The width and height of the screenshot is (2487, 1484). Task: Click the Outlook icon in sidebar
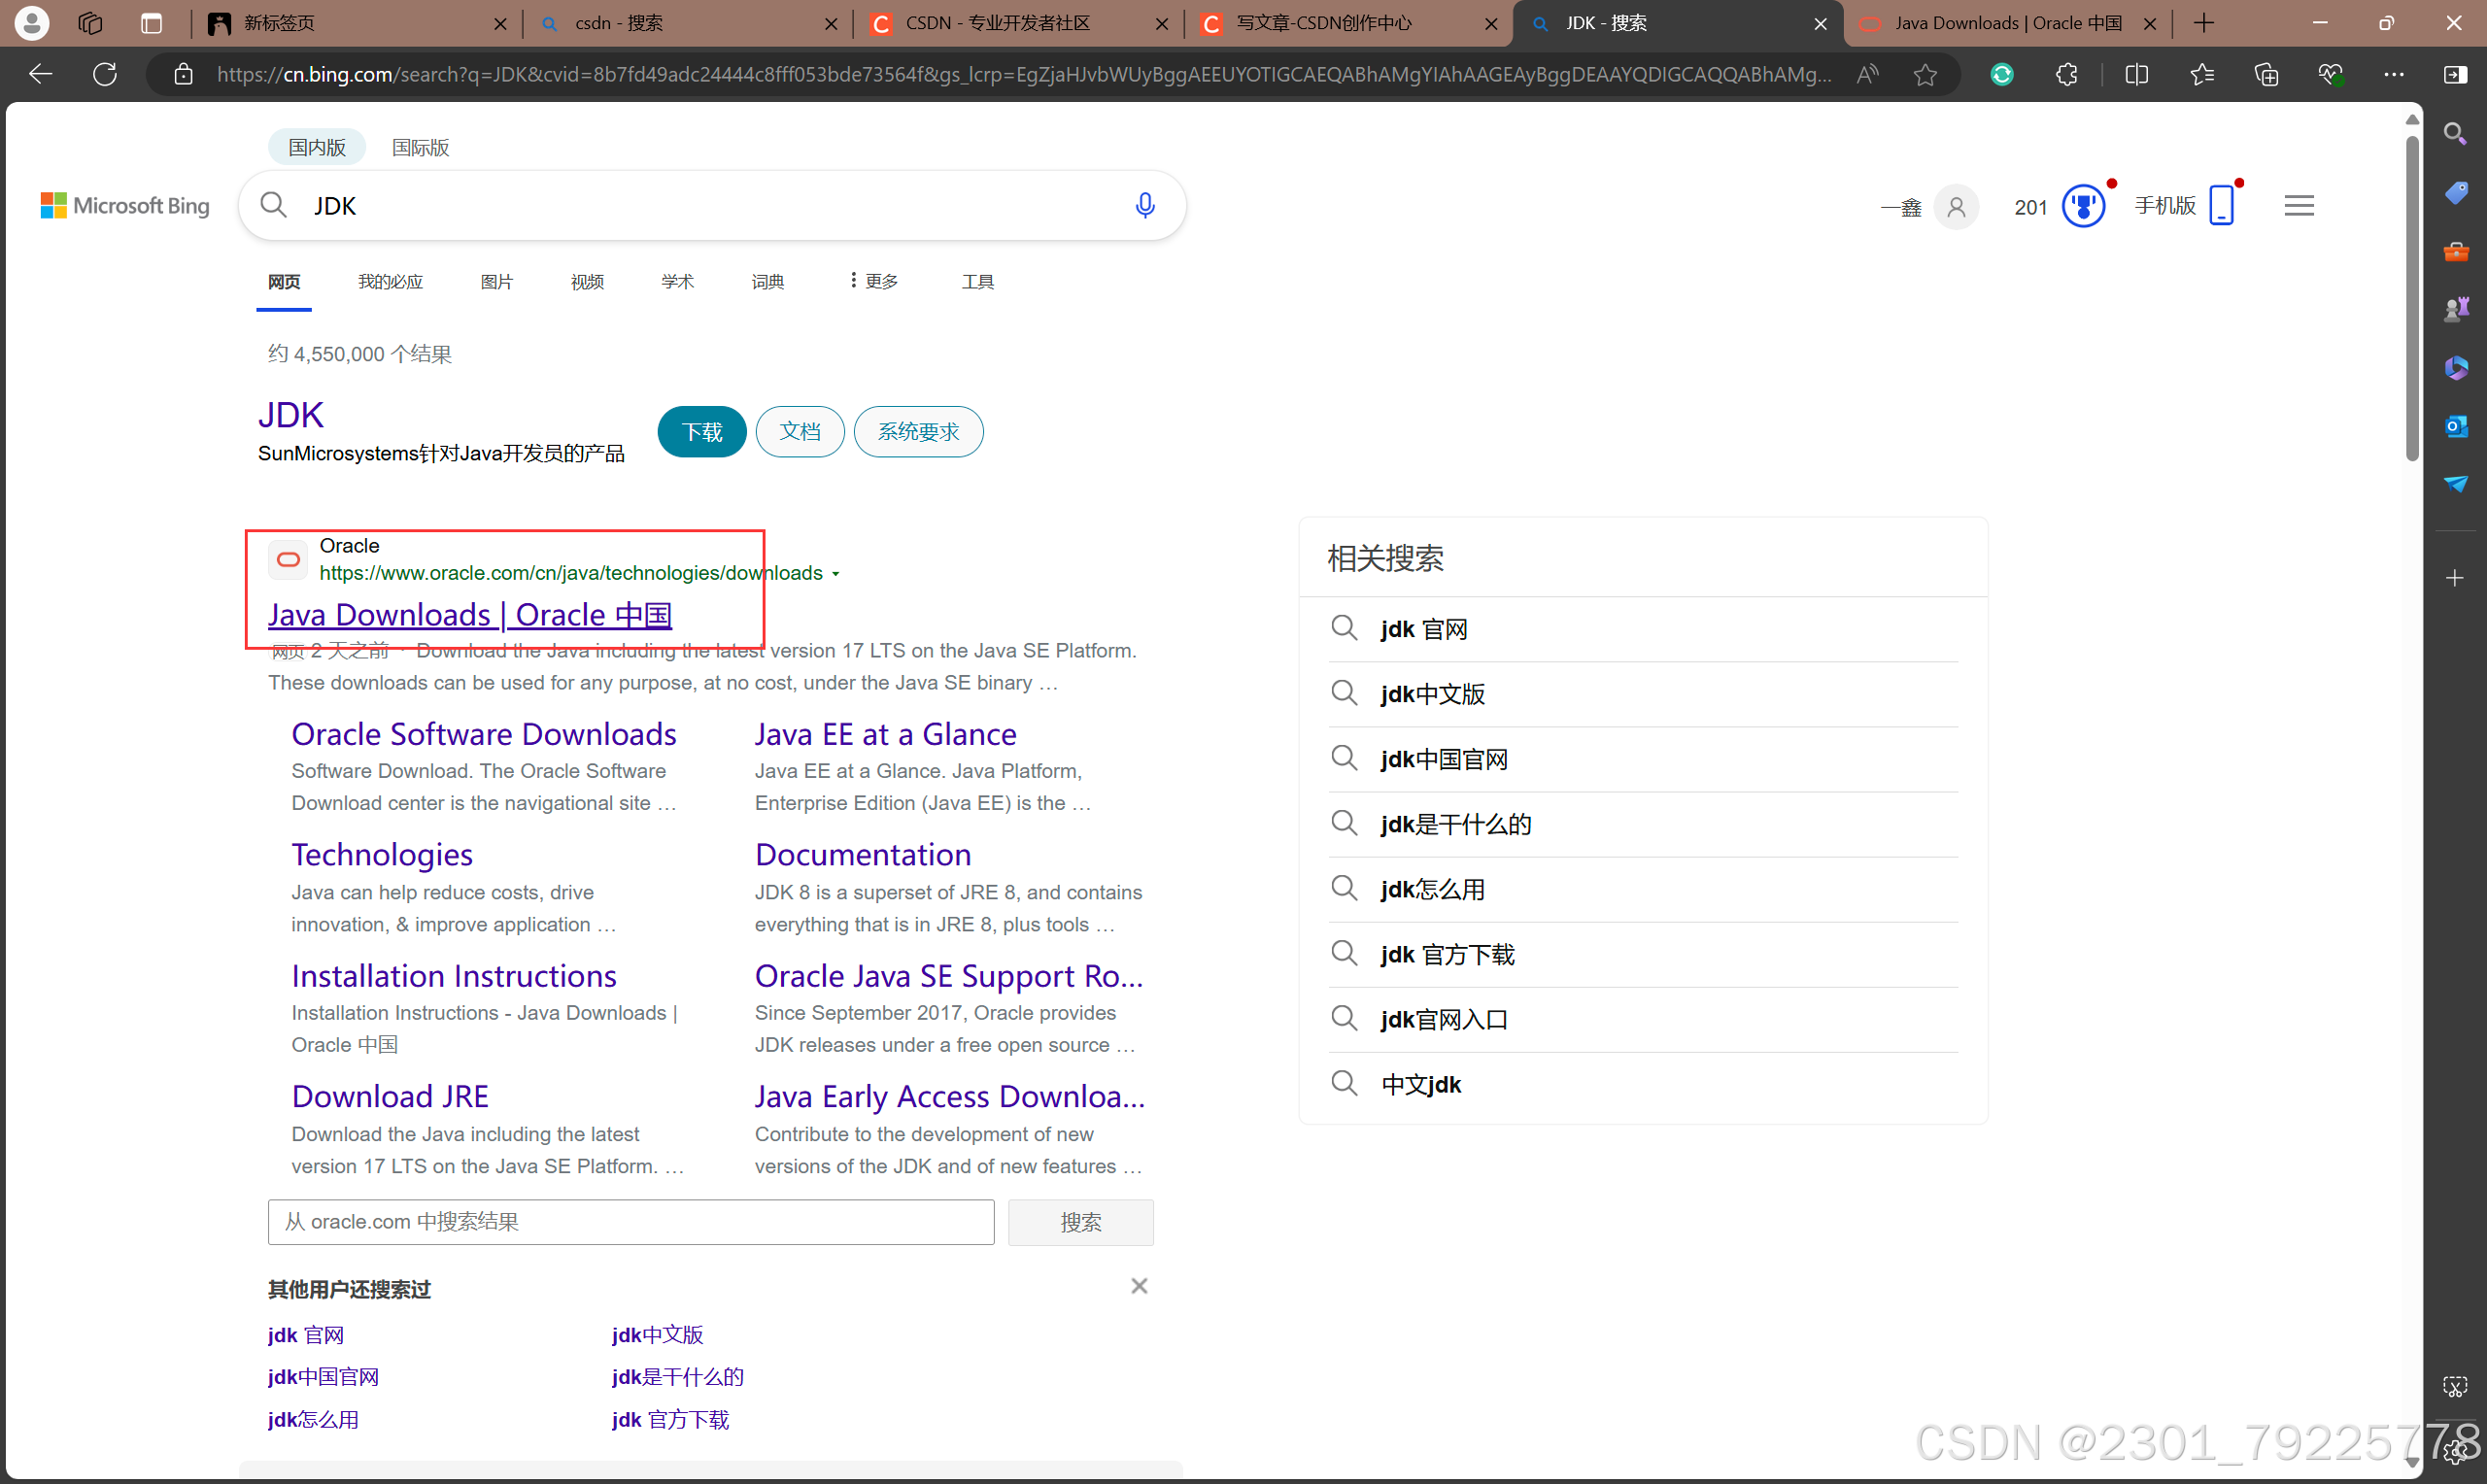click(2455, 426)
